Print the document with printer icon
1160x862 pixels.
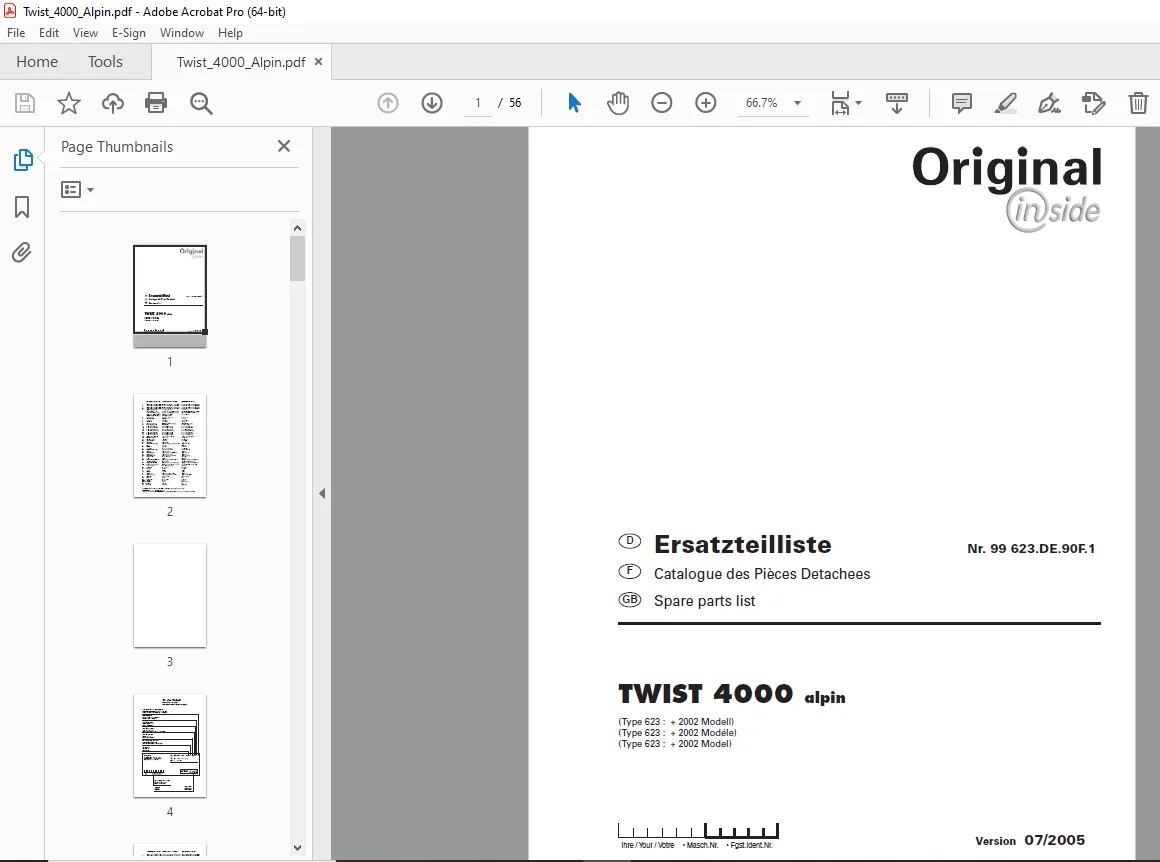click(156, 103)
